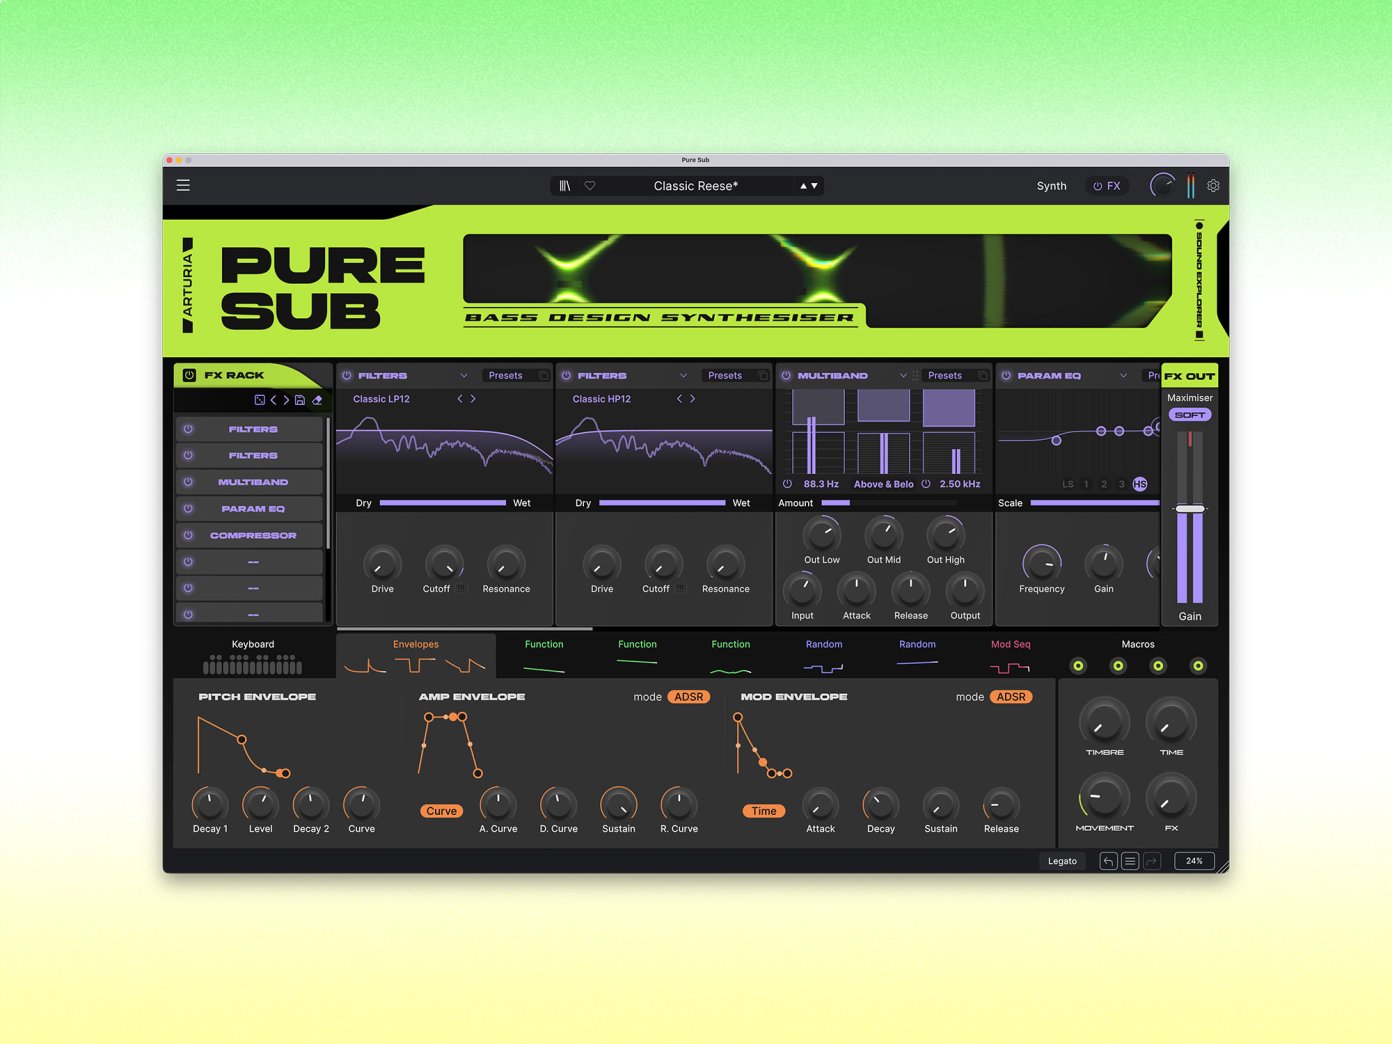The height and width of the screenshot is (1044, 1392).
Task: Bypass the Param EQ module power button
Action: coord(1006,376)
